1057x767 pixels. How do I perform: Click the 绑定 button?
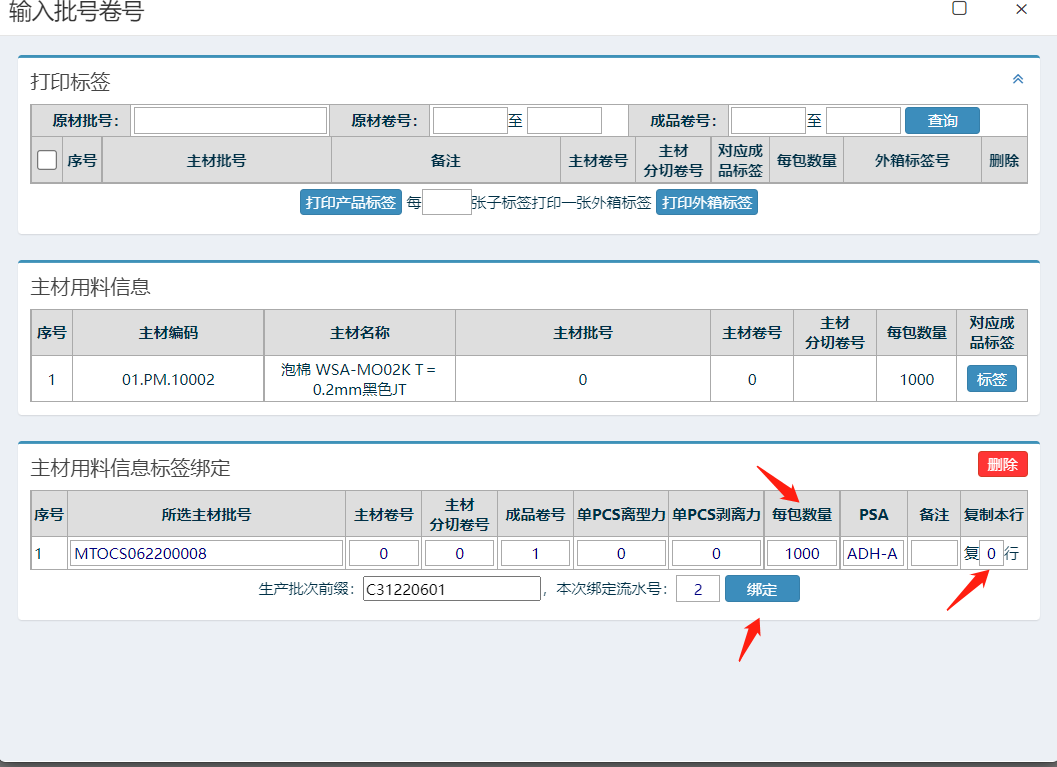click(762, 589)
